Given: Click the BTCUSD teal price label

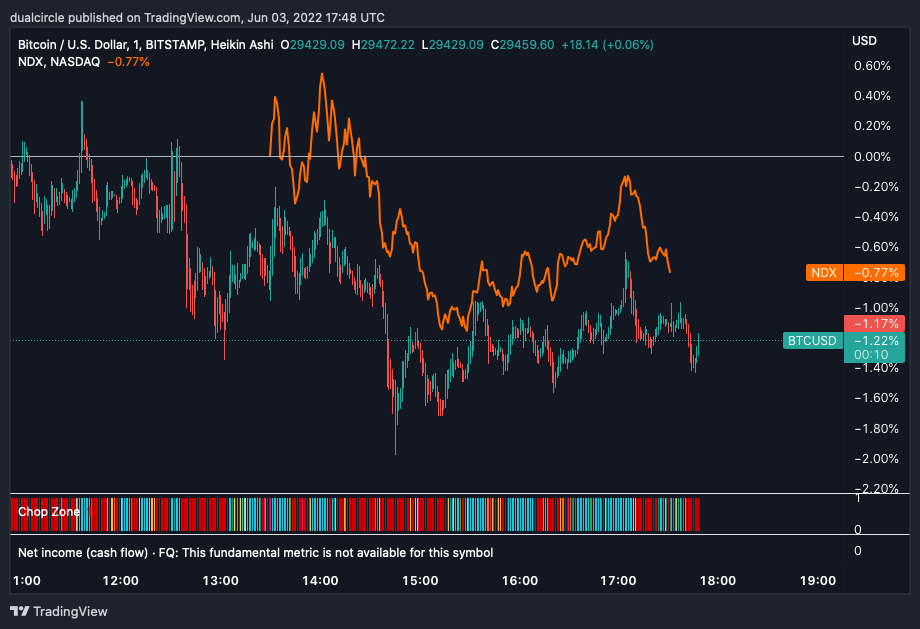Looking at the screenshot, I should coord(812,340).
